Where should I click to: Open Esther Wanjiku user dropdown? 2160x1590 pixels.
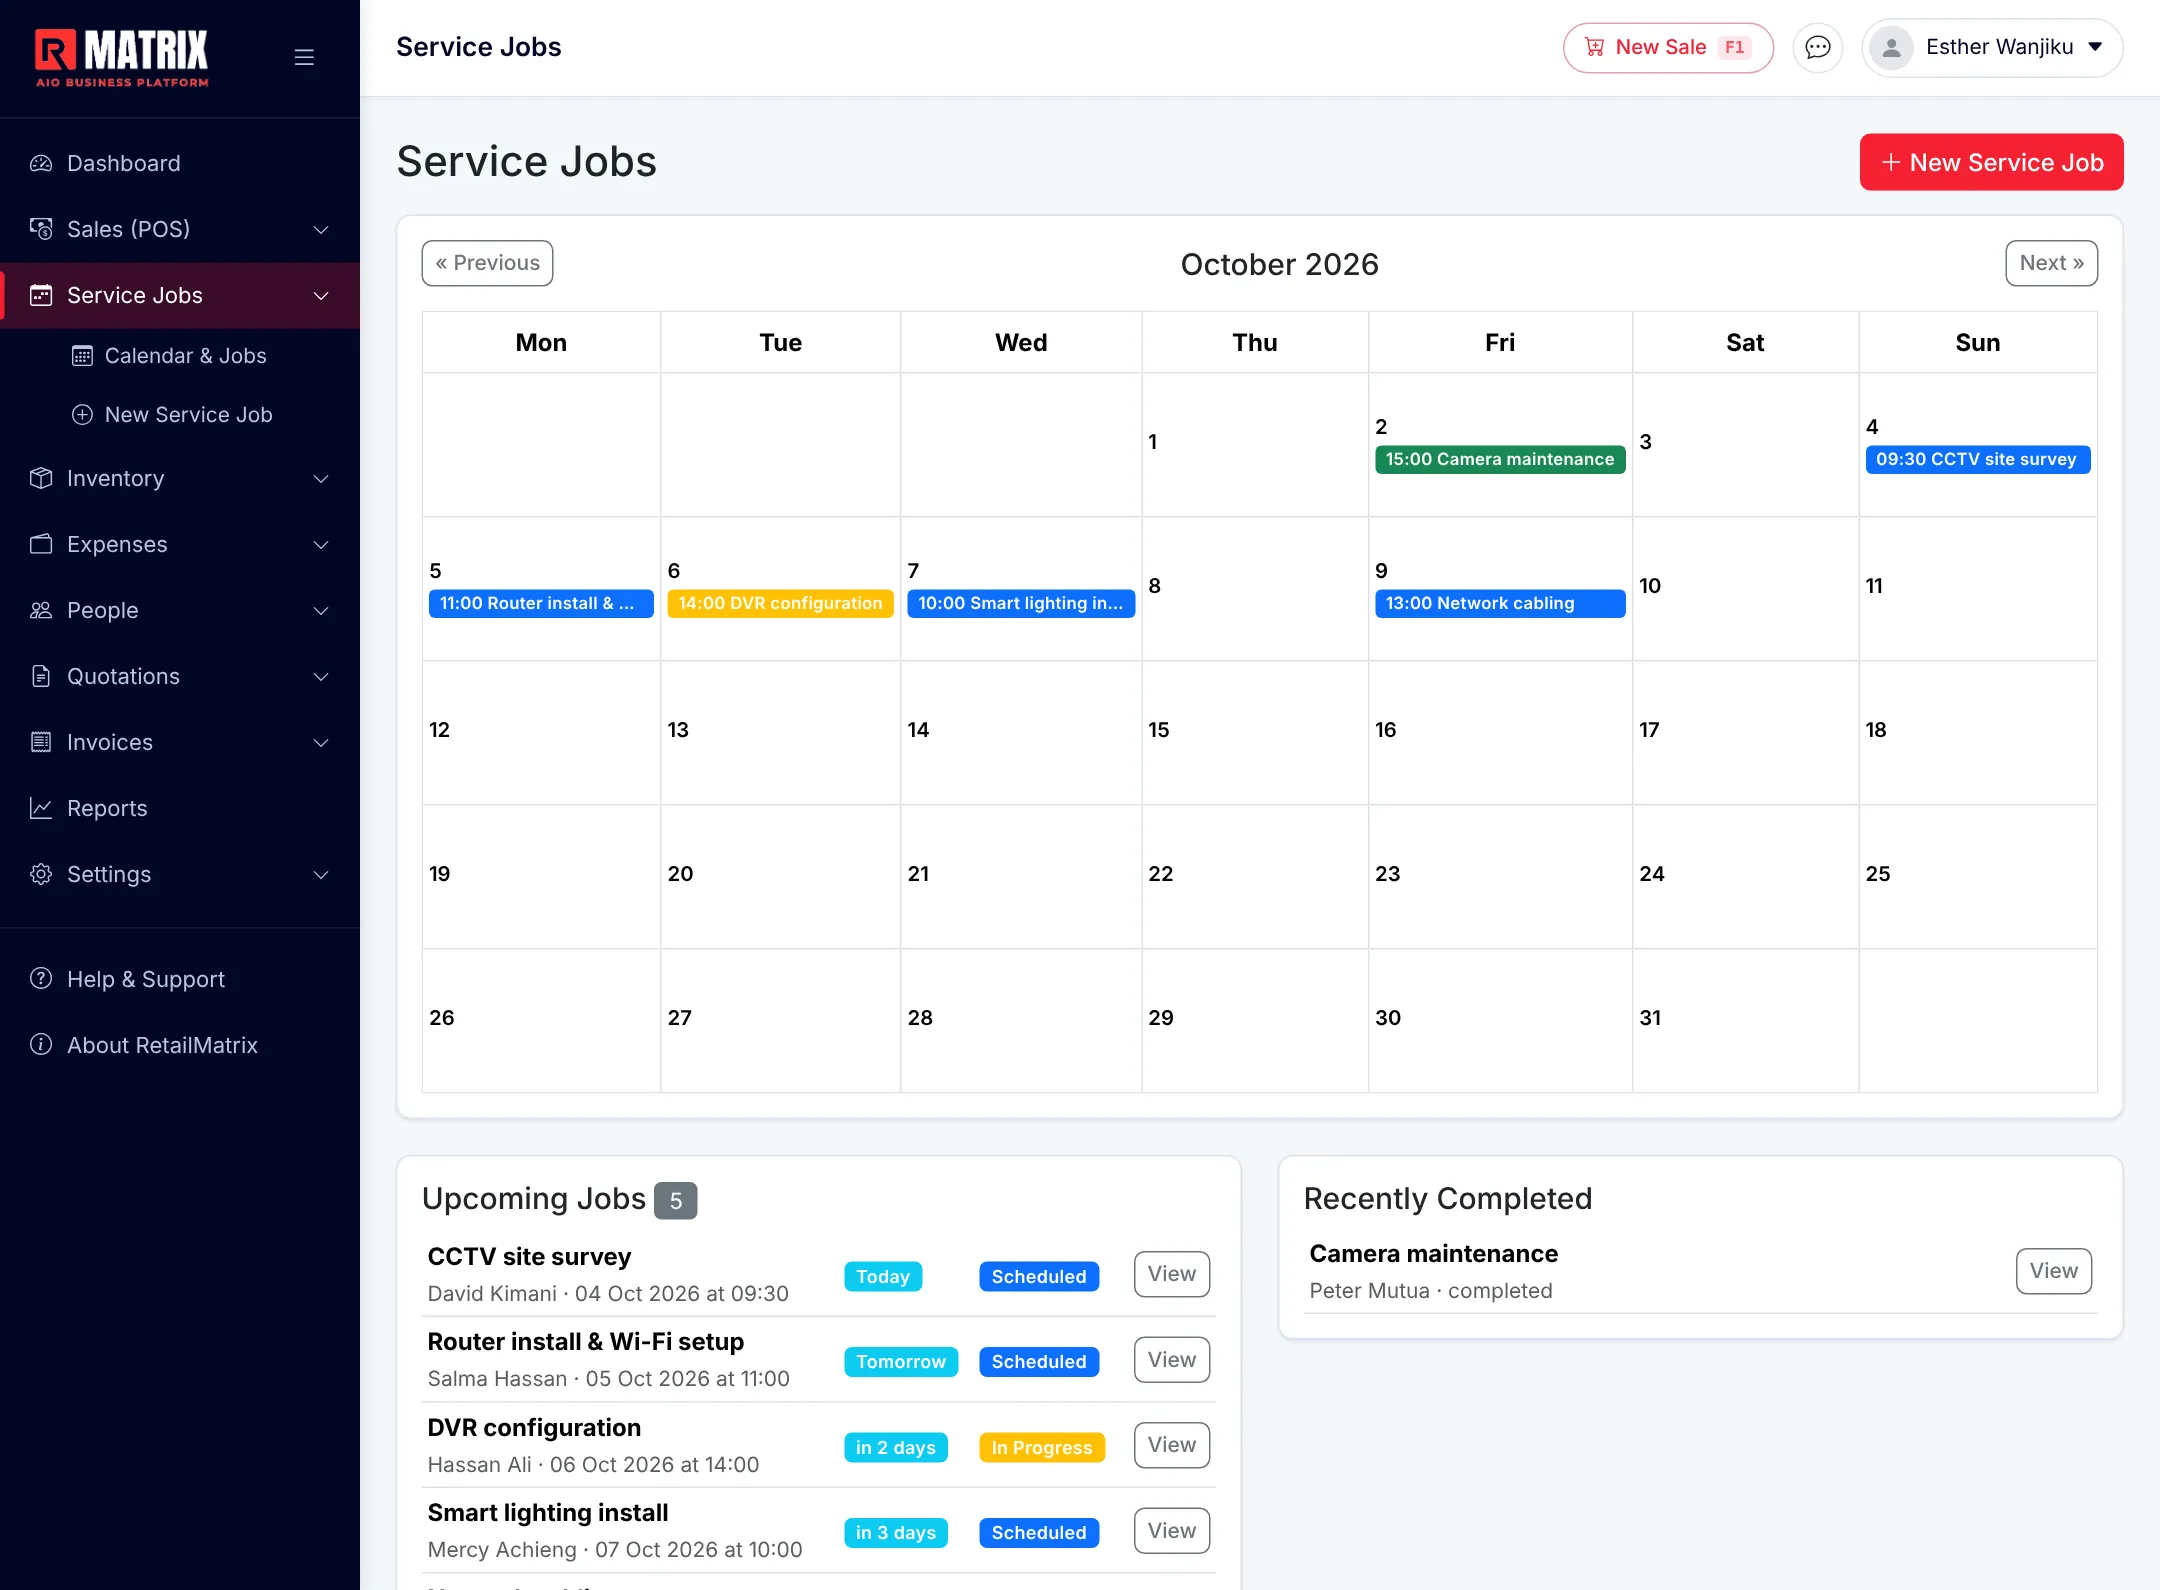(1991, 47)
